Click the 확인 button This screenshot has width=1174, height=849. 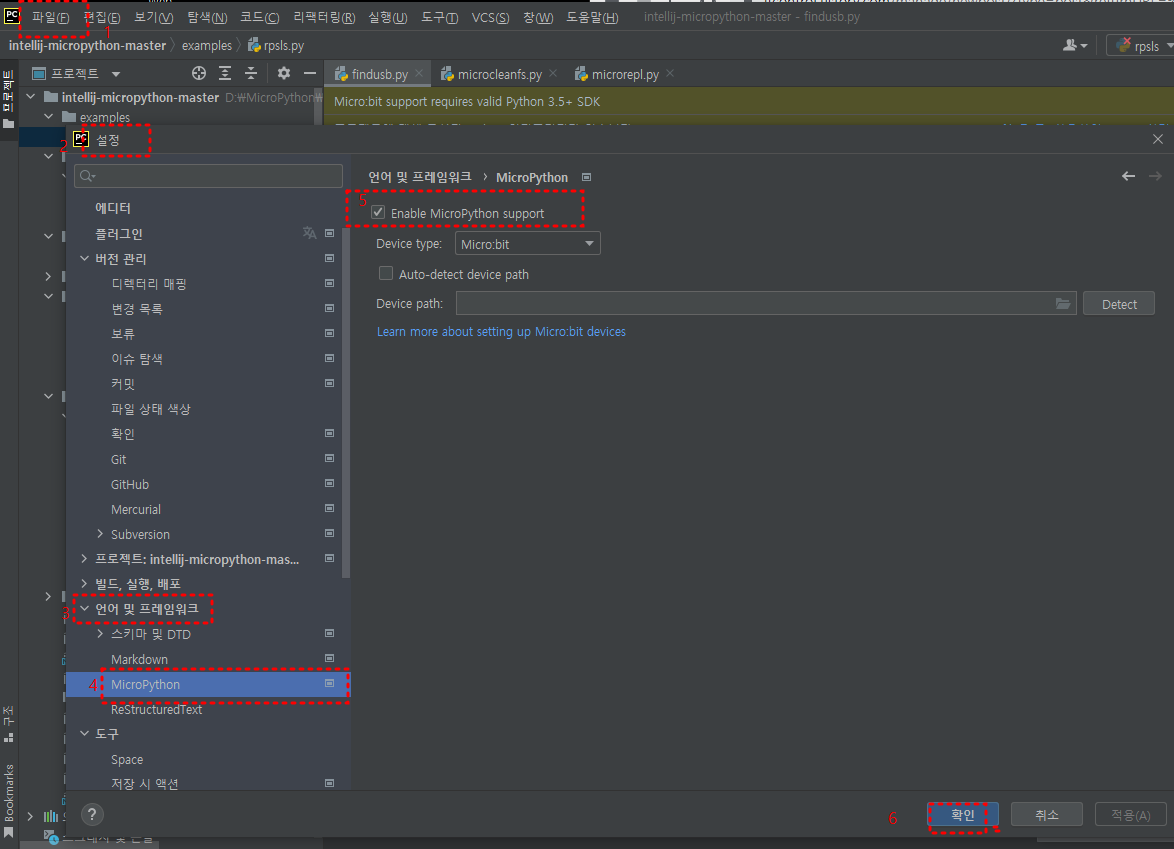(963, 815)
